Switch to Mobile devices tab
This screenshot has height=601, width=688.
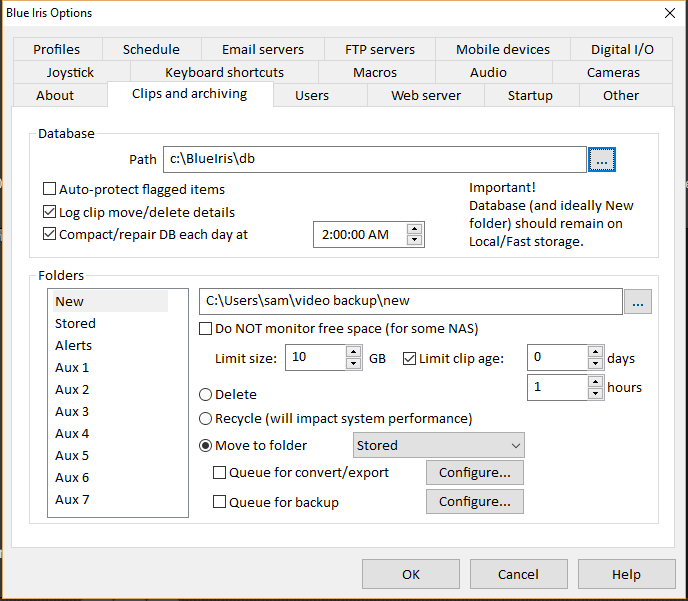click(x=503, y=49)
